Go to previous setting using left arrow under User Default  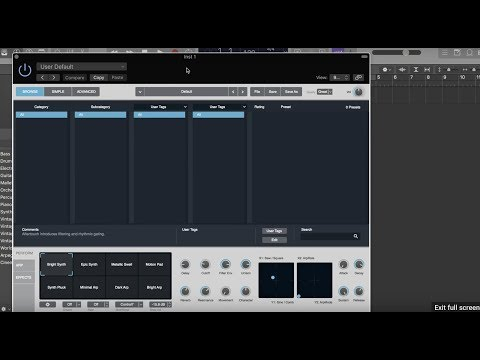42,78
